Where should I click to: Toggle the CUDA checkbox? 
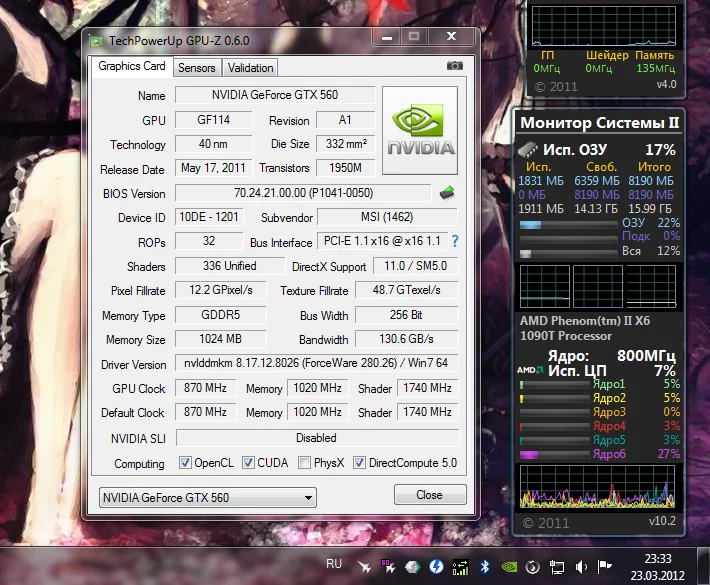point(248,463)
